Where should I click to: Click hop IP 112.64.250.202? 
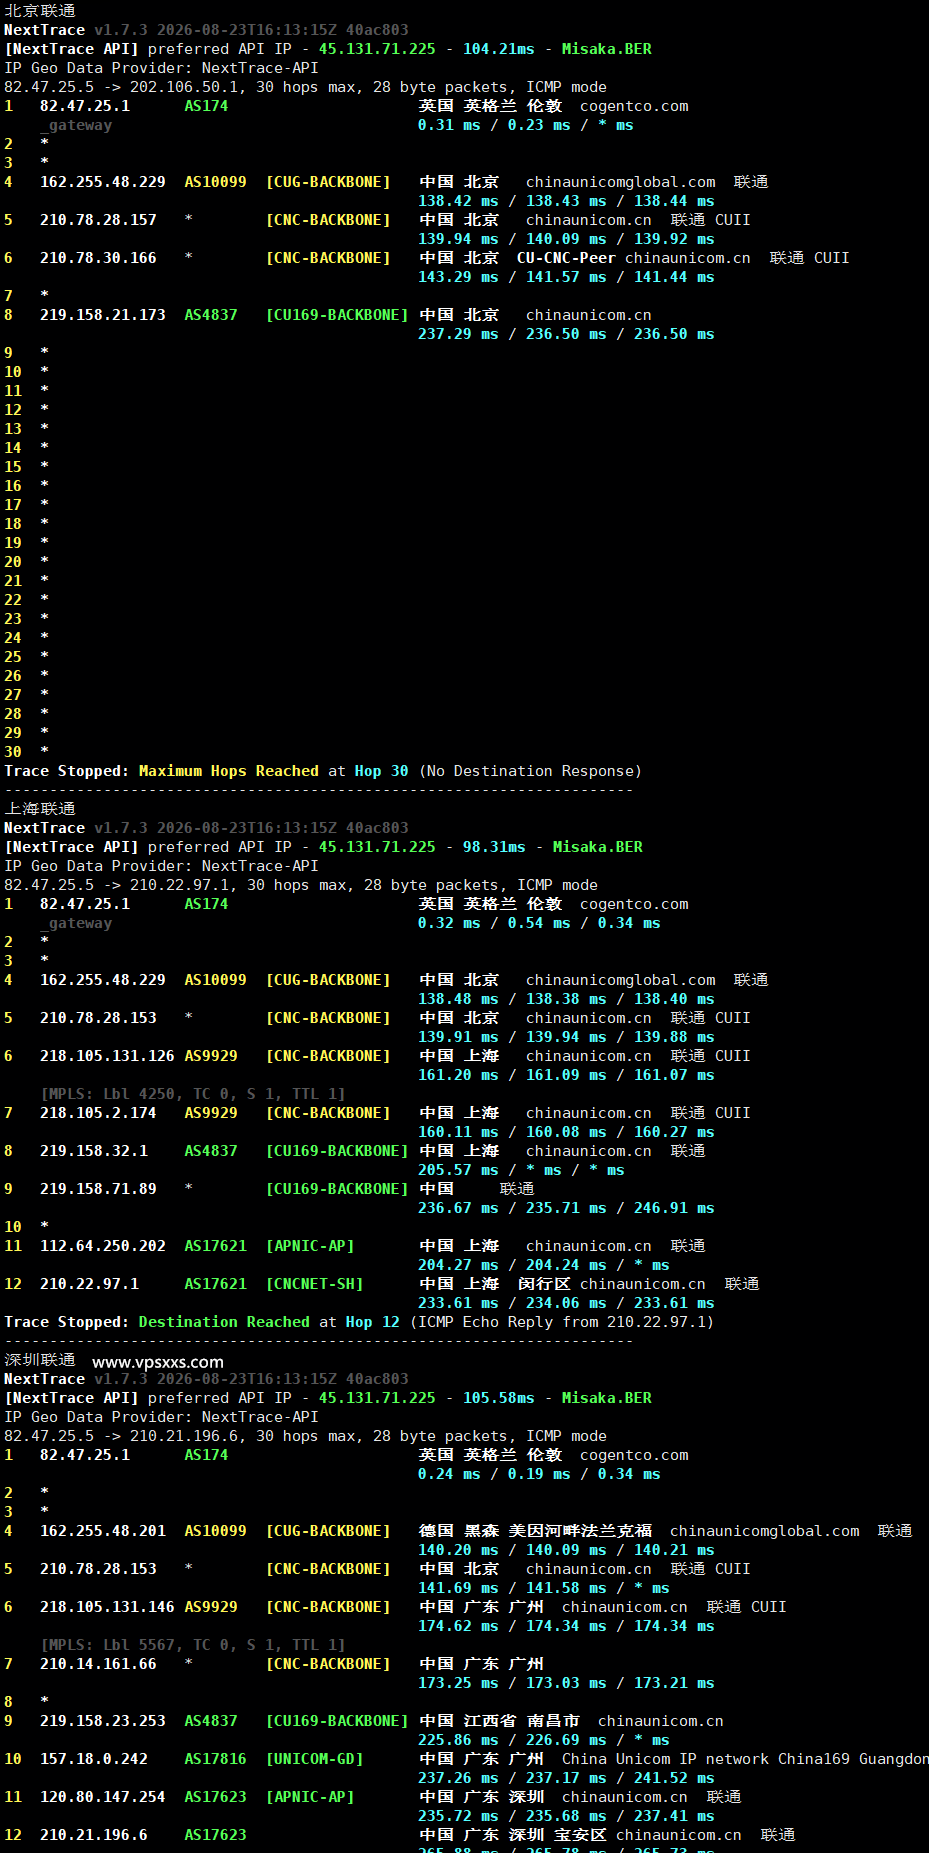tap(103, 1246)
